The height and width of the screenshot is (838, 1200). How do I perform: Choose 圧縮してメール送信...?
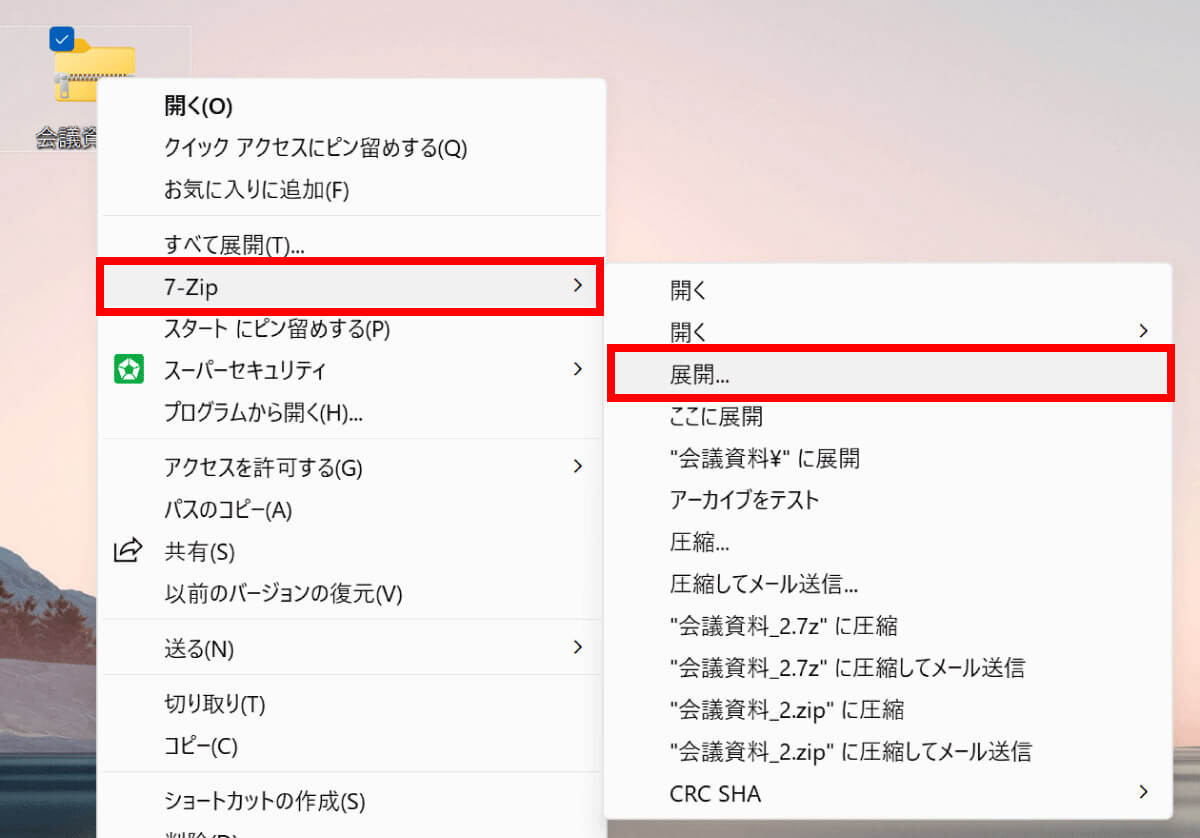889,584
